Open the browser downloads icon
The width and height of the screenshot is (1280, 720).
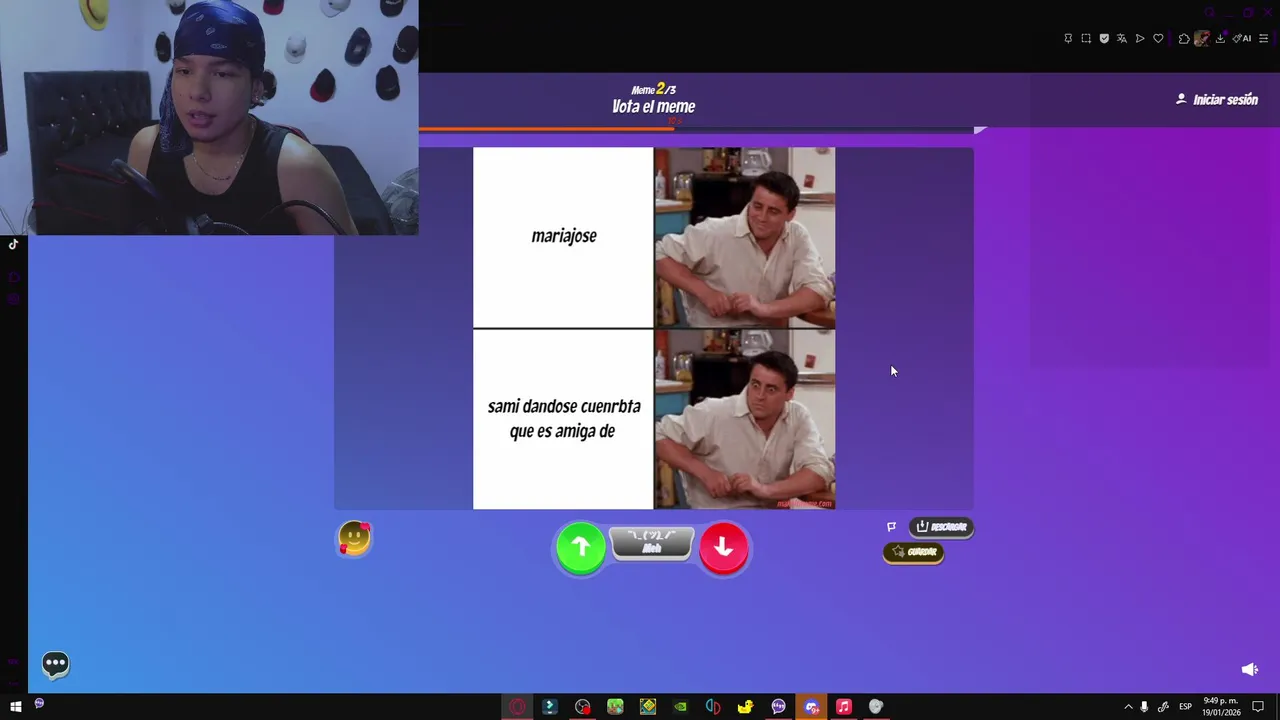coord(1220,38)
